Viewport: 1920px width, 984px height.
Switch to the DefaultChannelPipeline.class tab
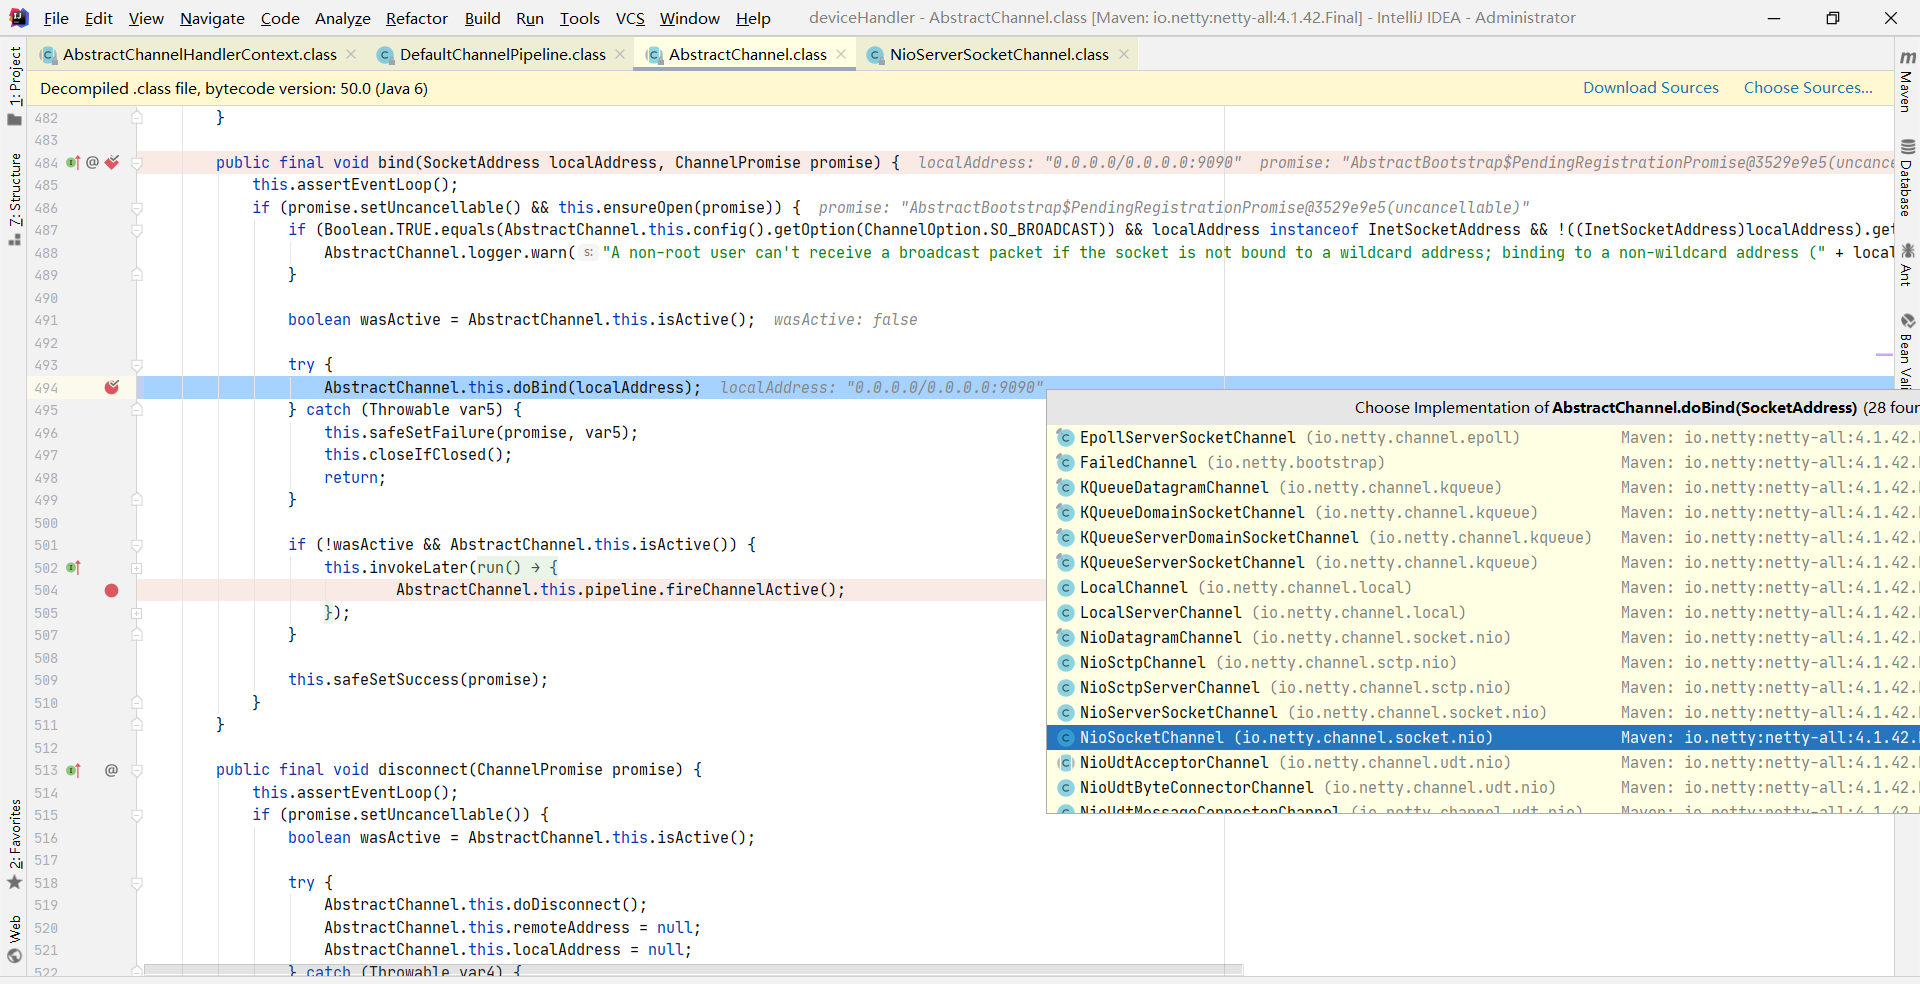[x=503, y=54]
